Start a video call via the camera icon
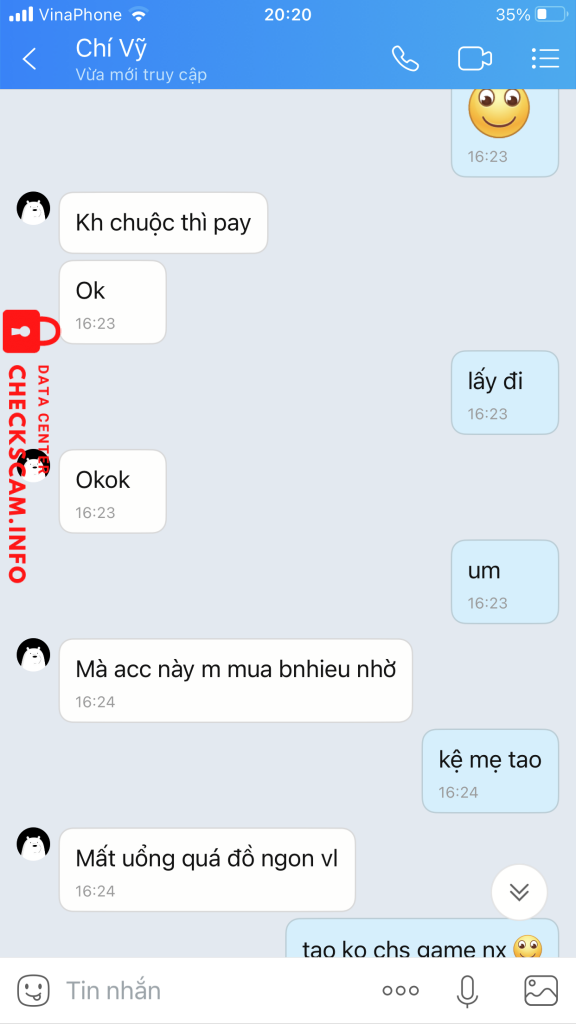 click(475, 59)
